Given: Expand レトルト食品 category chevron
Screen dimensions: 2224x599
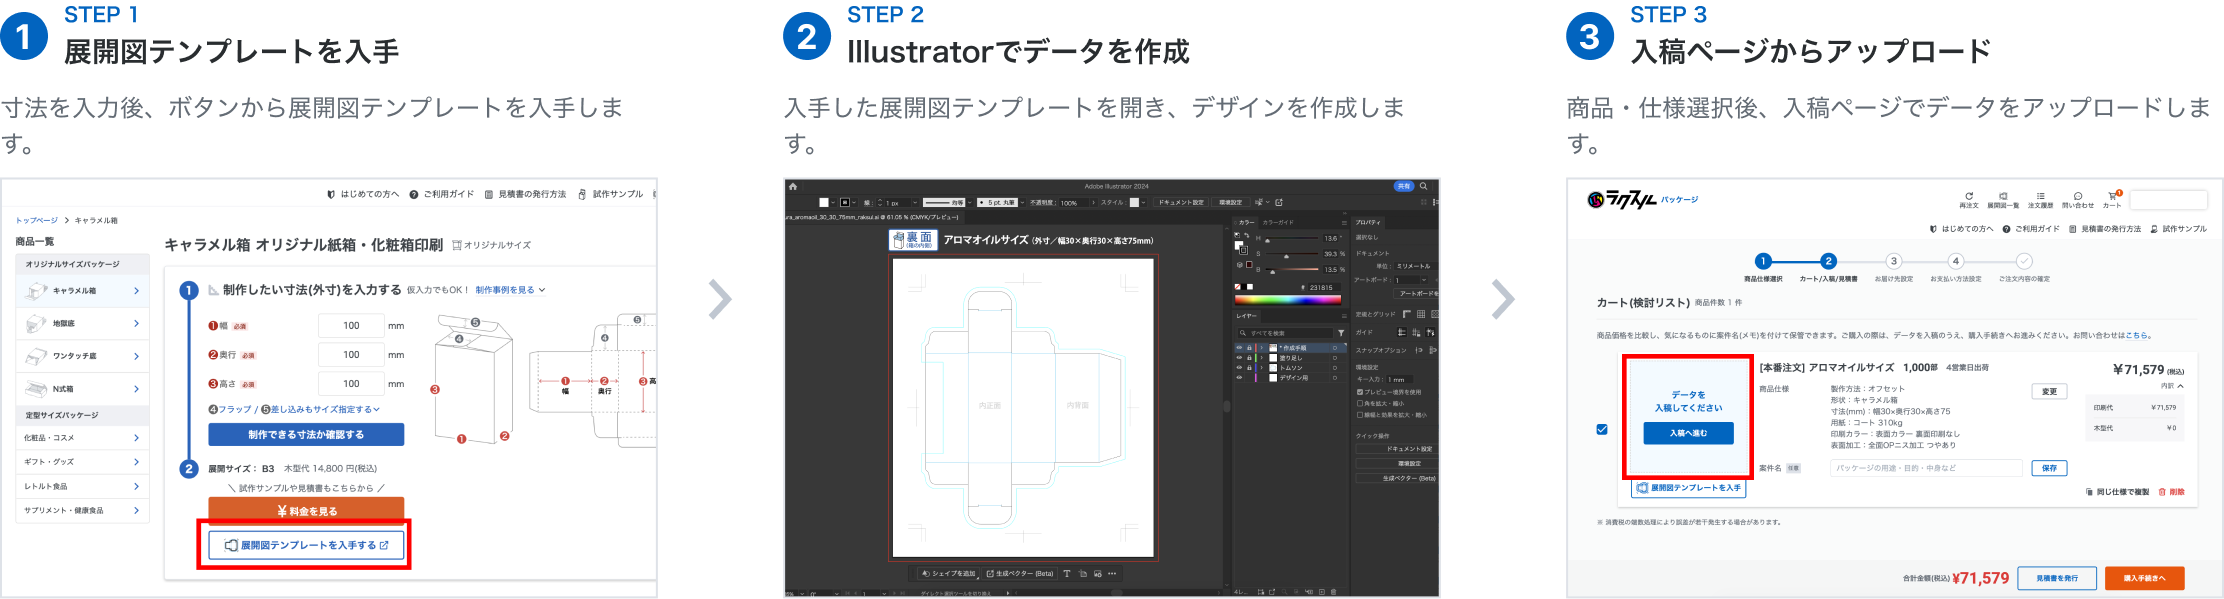Looking at the screenshot, I should coord(136,486).
